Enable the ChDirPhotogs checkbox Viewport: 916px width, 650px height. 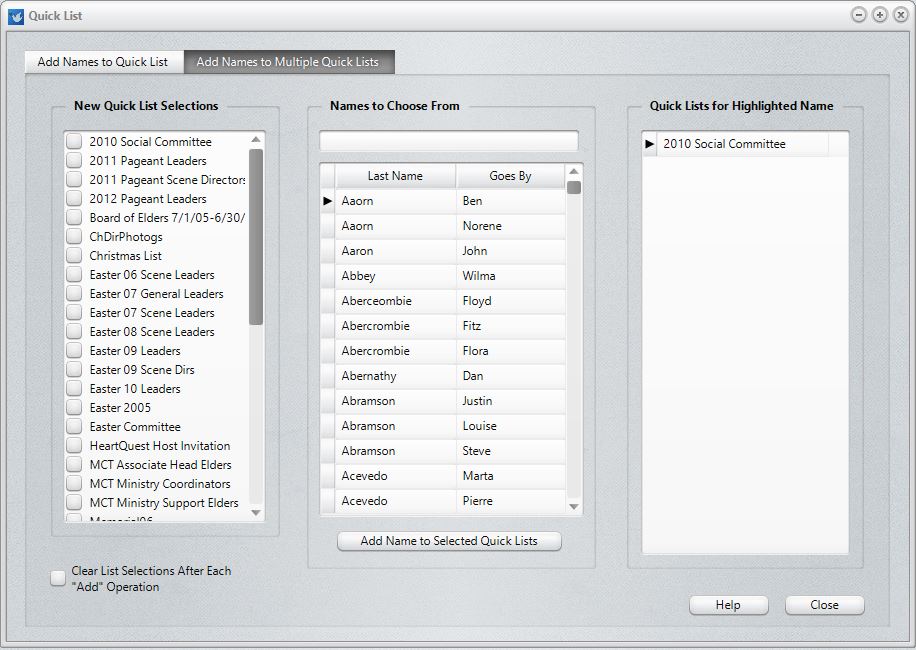74,237
